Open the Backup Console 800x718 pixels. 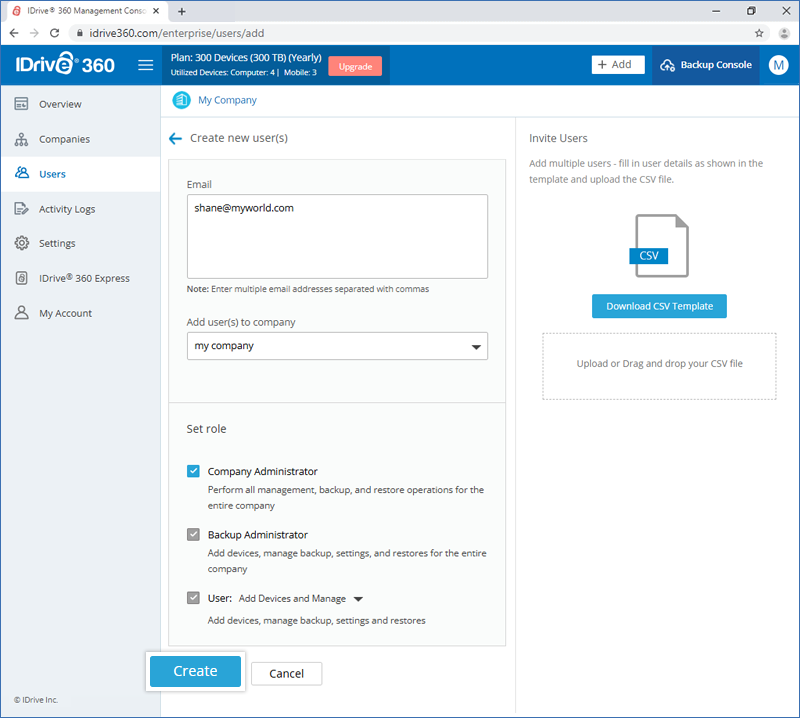pos(706,65)
